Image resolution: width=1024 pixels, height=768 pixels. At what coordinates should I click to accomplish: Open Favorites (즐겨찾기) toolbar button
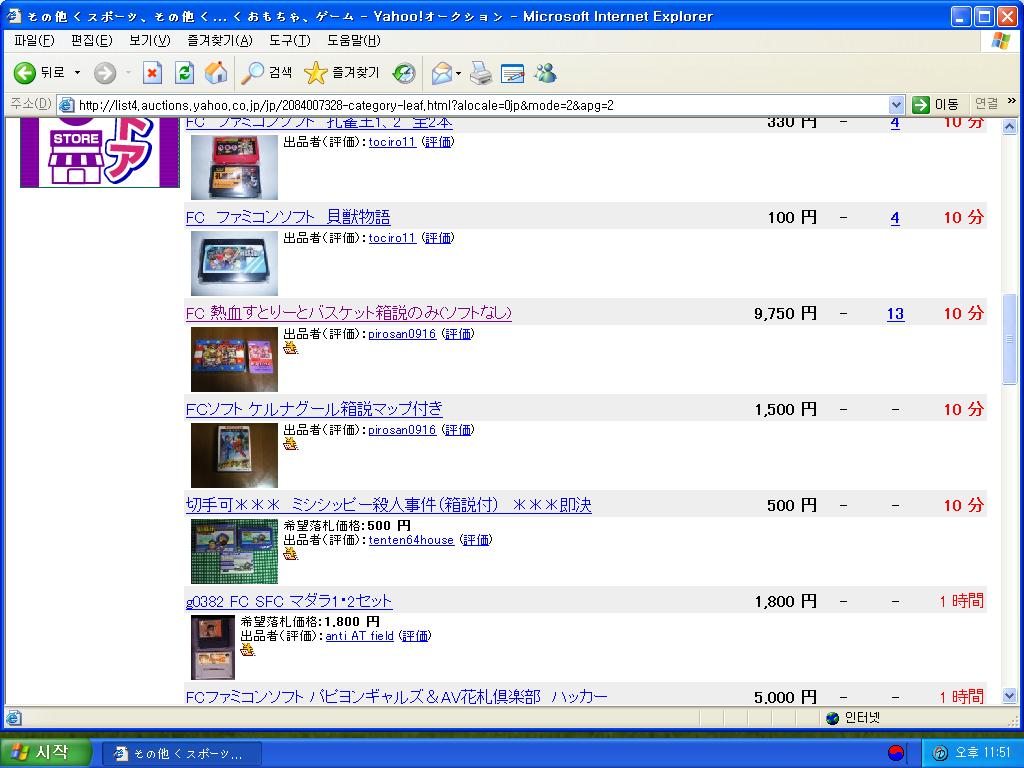[x=342, y=73]
